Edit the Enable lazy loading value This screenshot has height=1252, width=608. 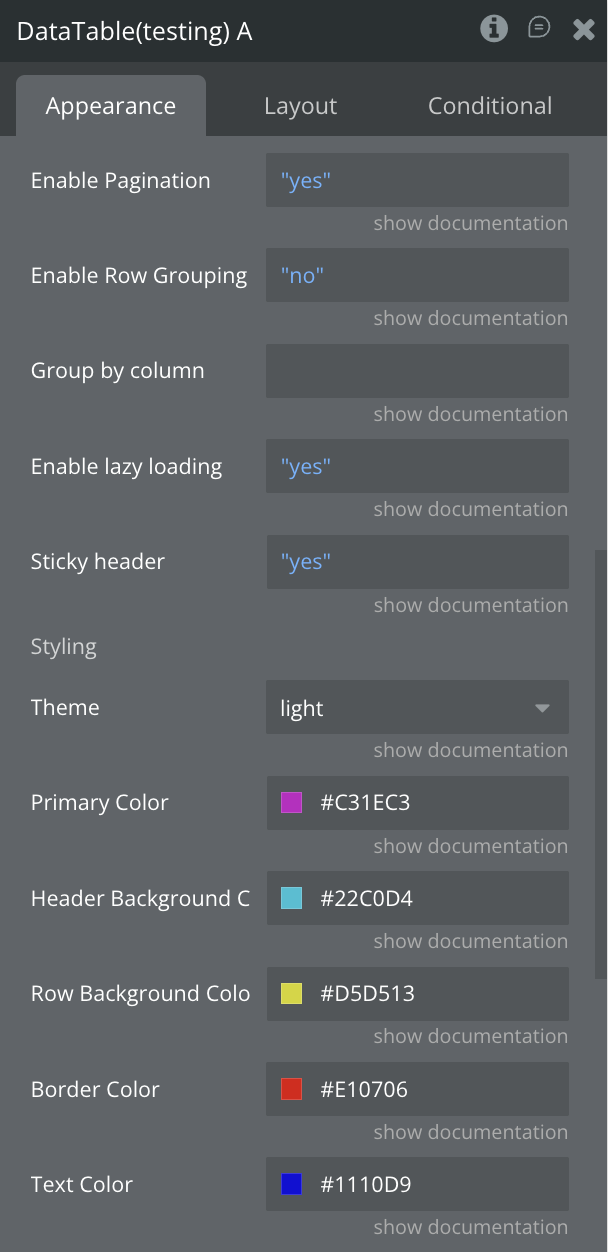pos(417,467)
